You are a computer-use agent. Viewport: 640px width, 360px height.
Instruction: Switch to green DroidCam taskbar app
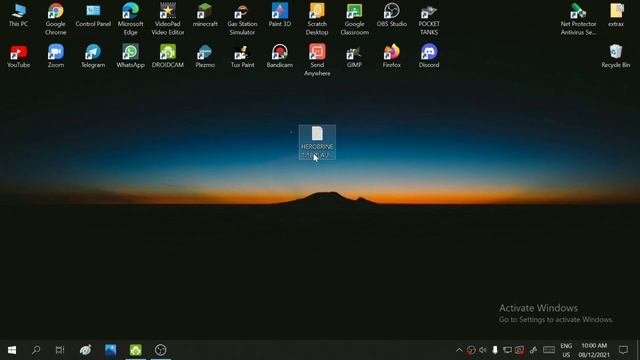[136, 350]
